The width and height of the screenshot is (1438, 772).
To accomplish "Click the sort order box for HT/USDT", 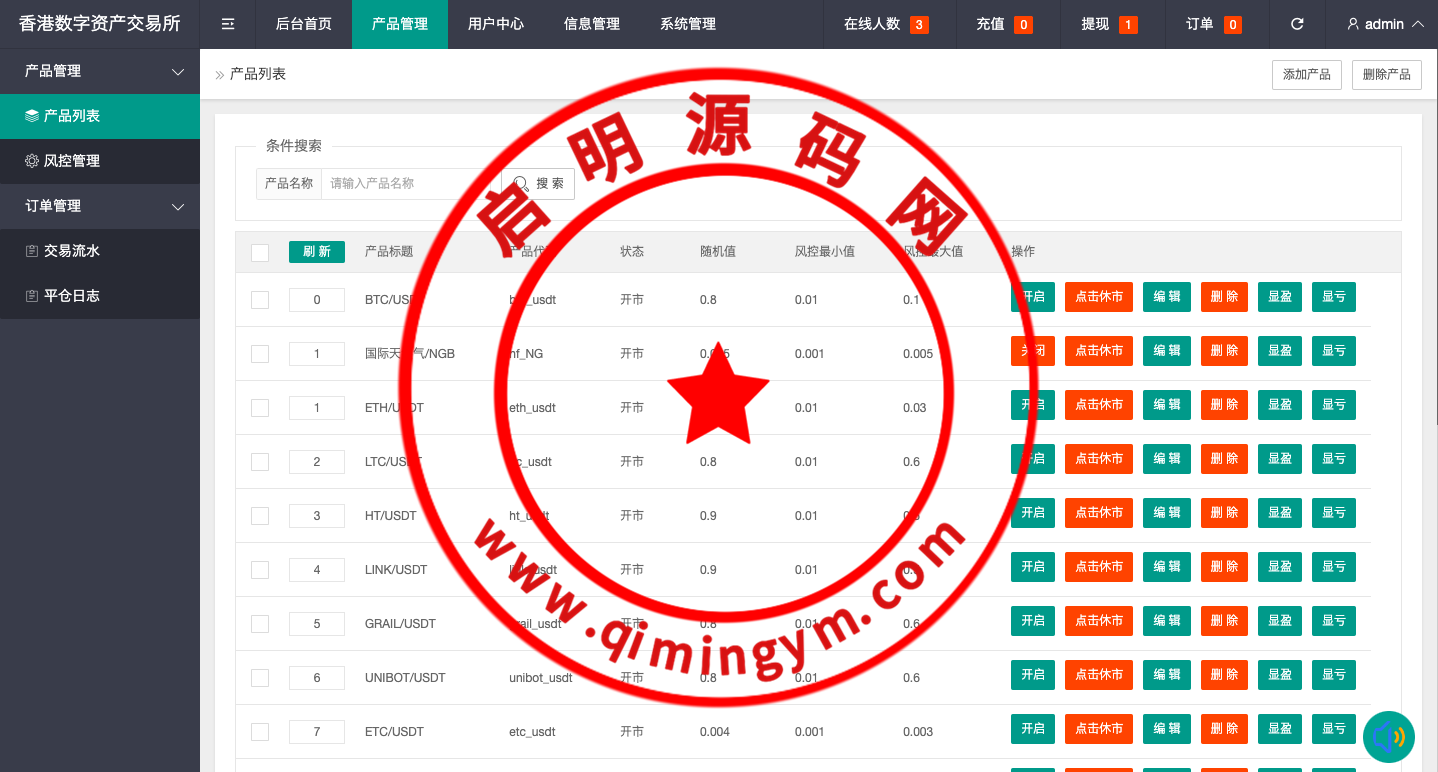I will pos(317,516).
